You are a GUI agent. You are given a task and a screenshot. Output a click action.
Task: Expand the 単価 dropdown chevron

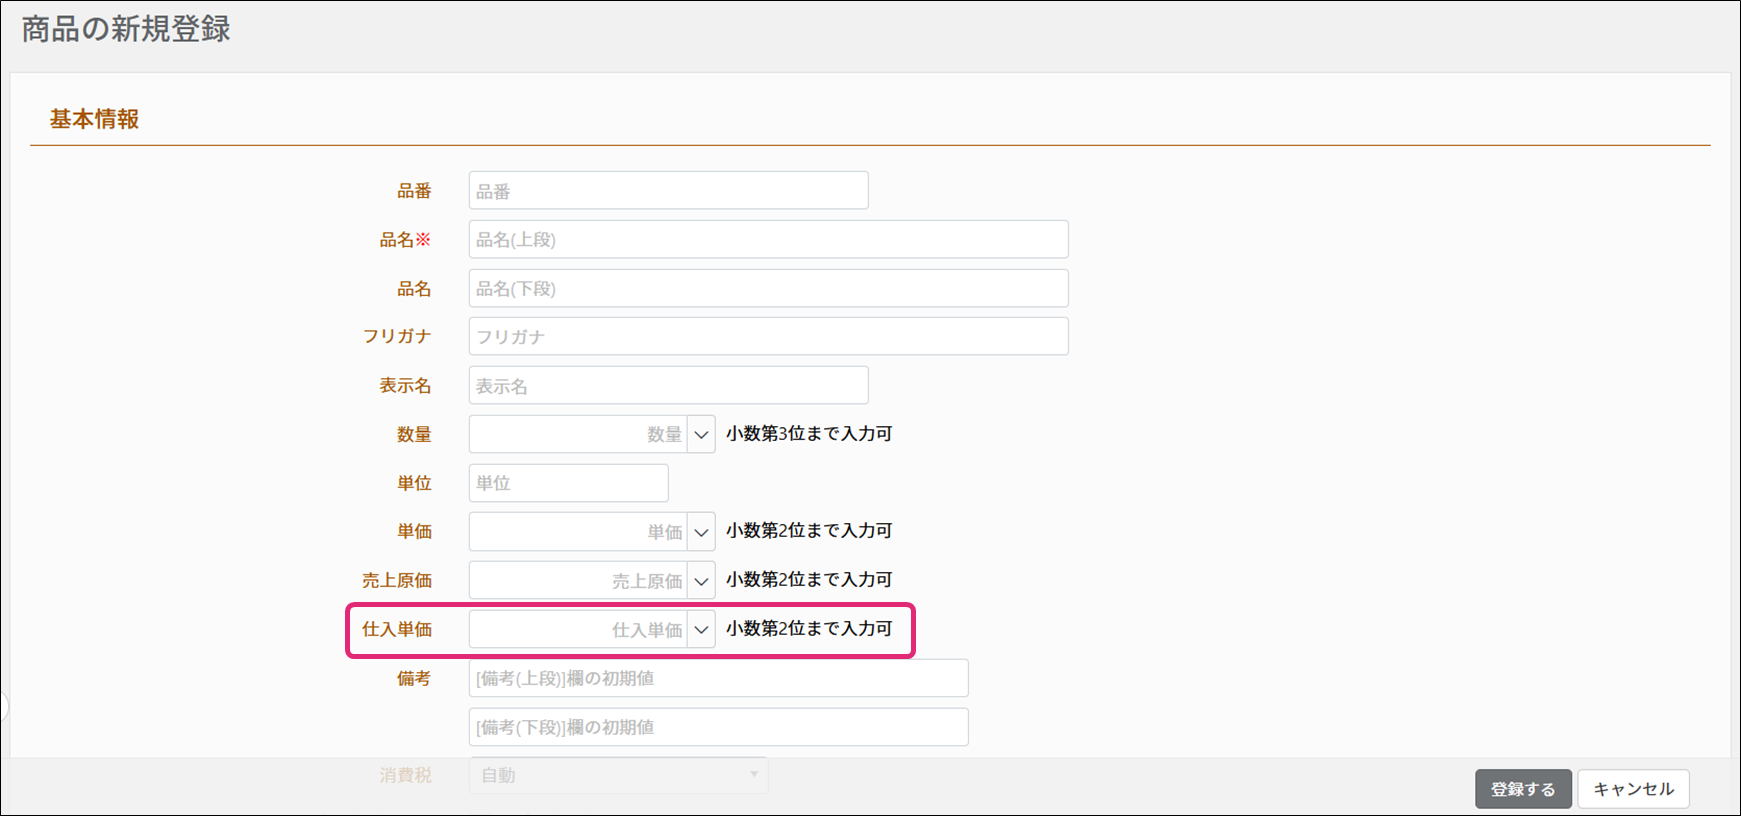pyautogui.click(x=701, y=532)
